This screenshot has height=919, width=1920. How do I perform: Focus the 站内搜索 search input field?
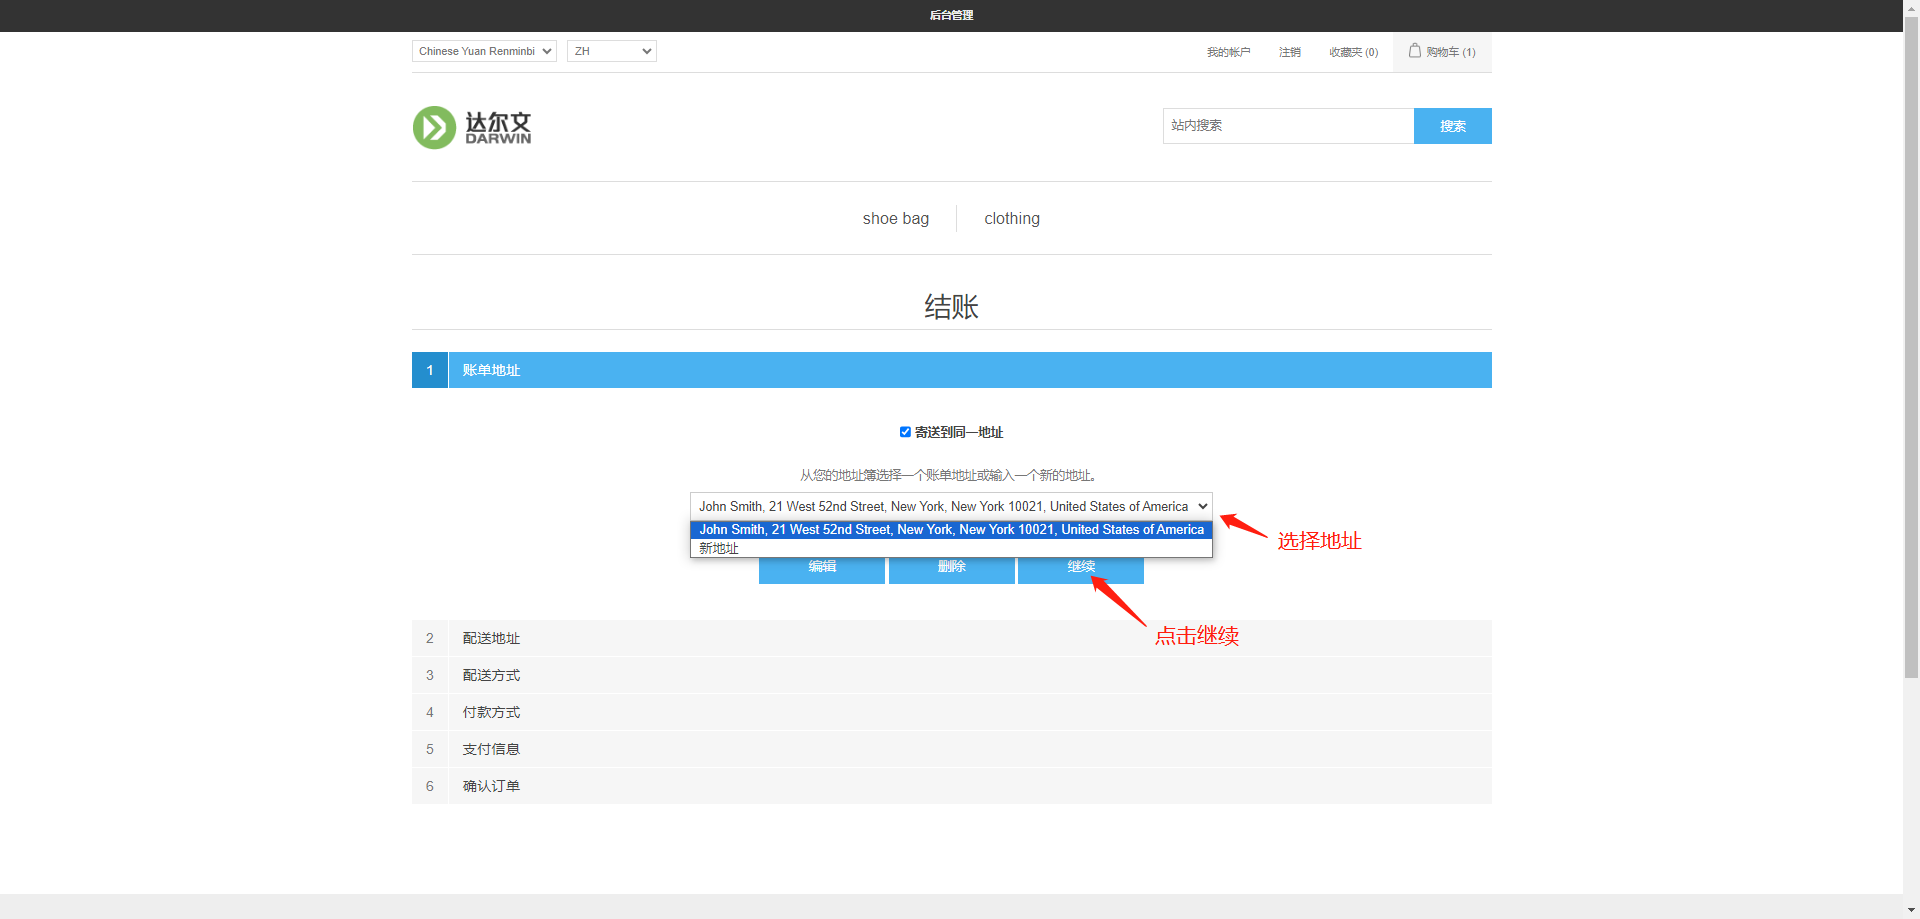[x=1288, y=126]
